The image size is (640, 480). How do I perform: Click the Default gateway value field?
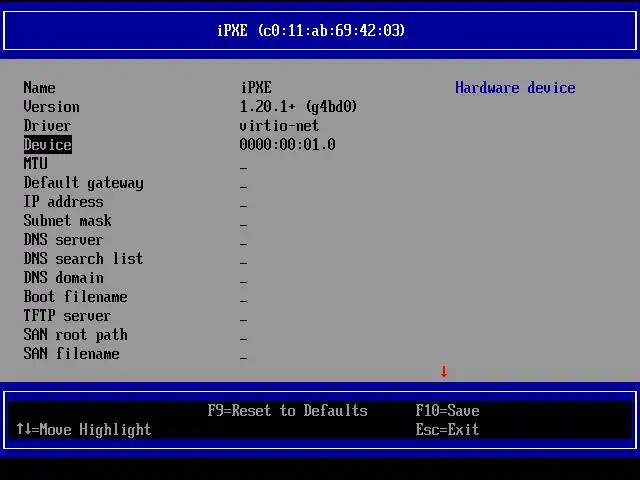244,187
